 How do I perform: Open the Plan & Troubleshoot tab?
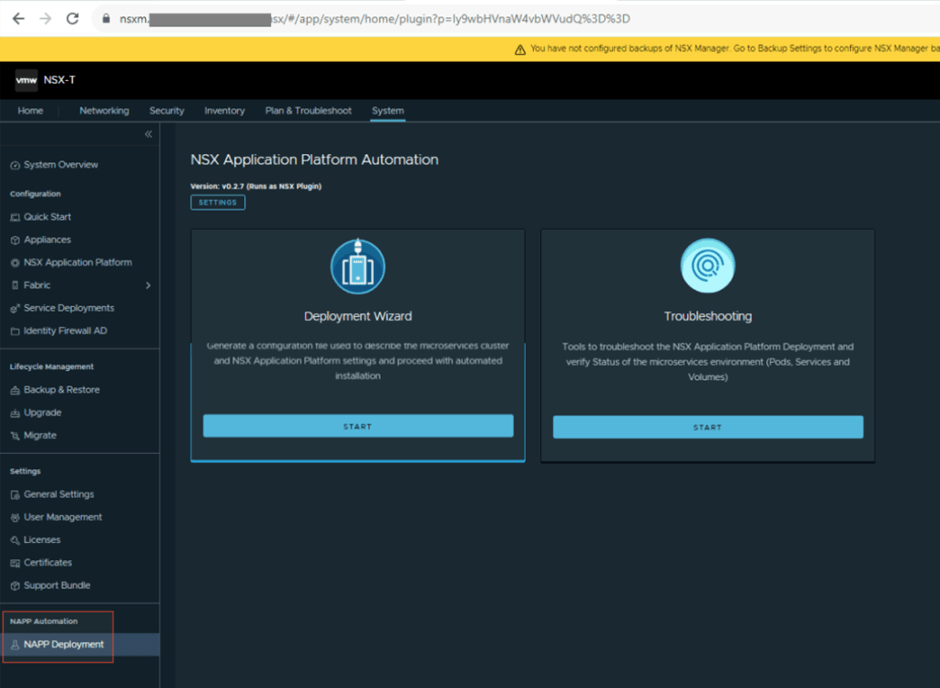tap(308, 111)
